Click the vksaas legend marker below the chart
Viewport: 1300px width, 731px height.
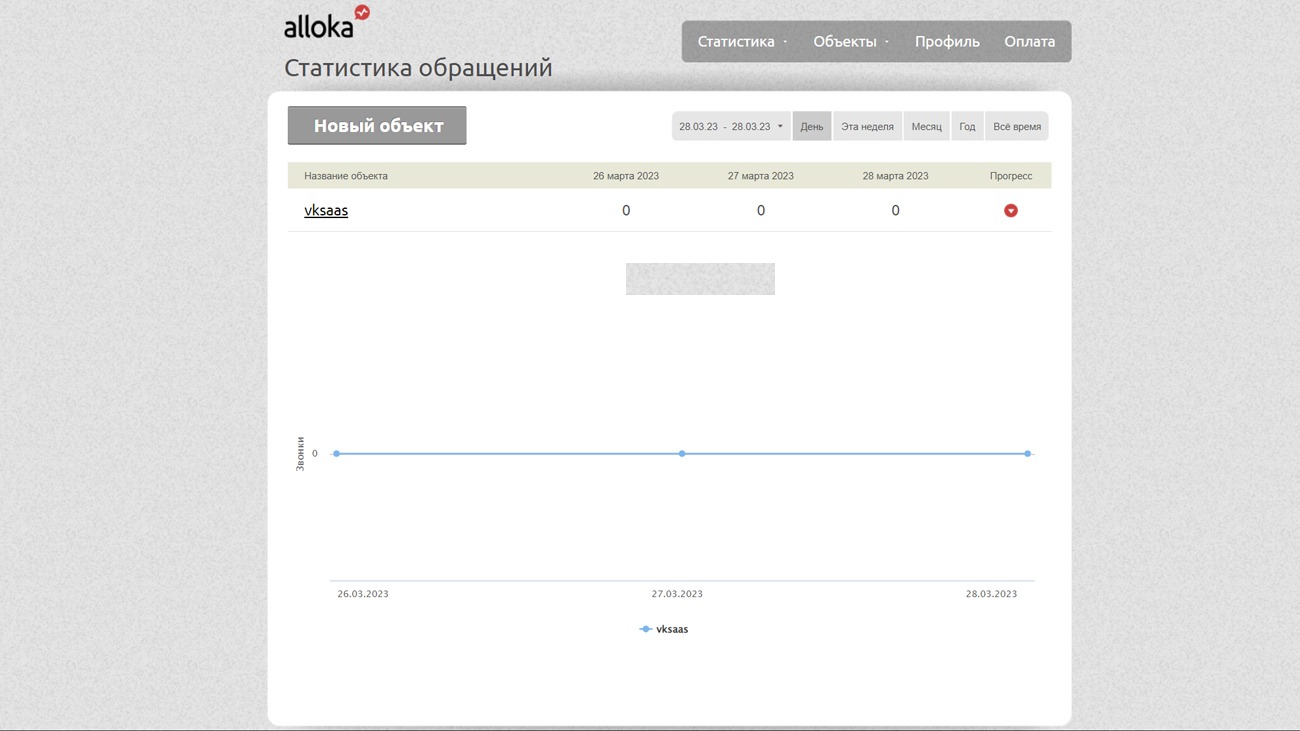click(646, 629)
